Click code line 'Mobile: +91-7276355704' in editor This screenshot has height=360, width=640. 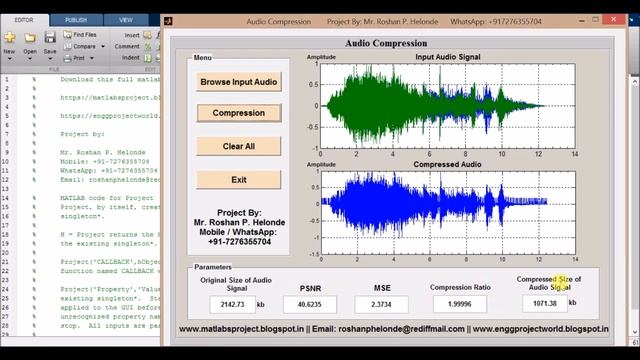click(105, 162)
